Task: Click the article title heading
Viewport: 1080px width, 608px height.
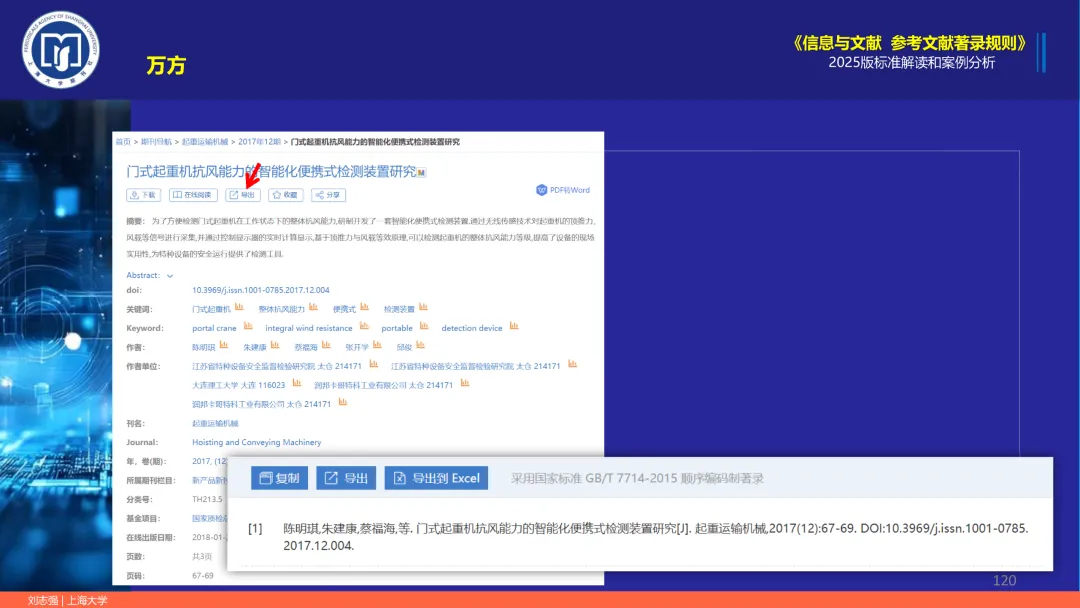Action: (x=271, y=171)
